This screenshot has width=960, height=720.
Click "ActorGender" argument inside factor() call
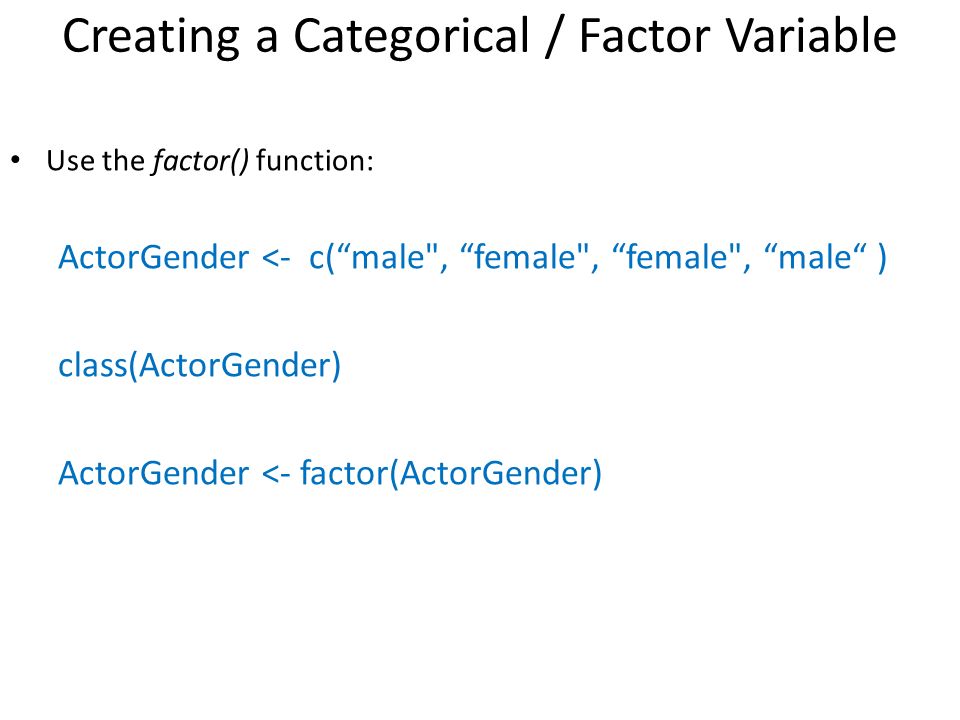pos(496,473)
